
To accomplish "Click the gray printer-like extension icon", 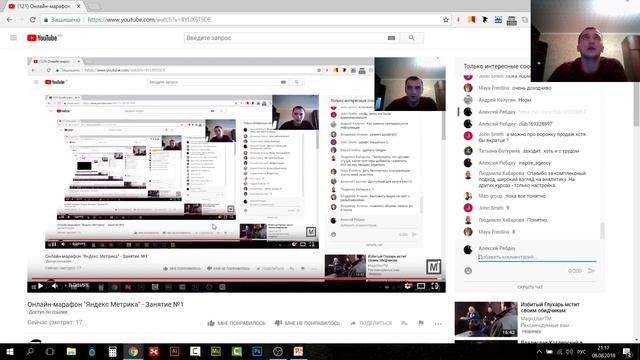I will (511, 20).
